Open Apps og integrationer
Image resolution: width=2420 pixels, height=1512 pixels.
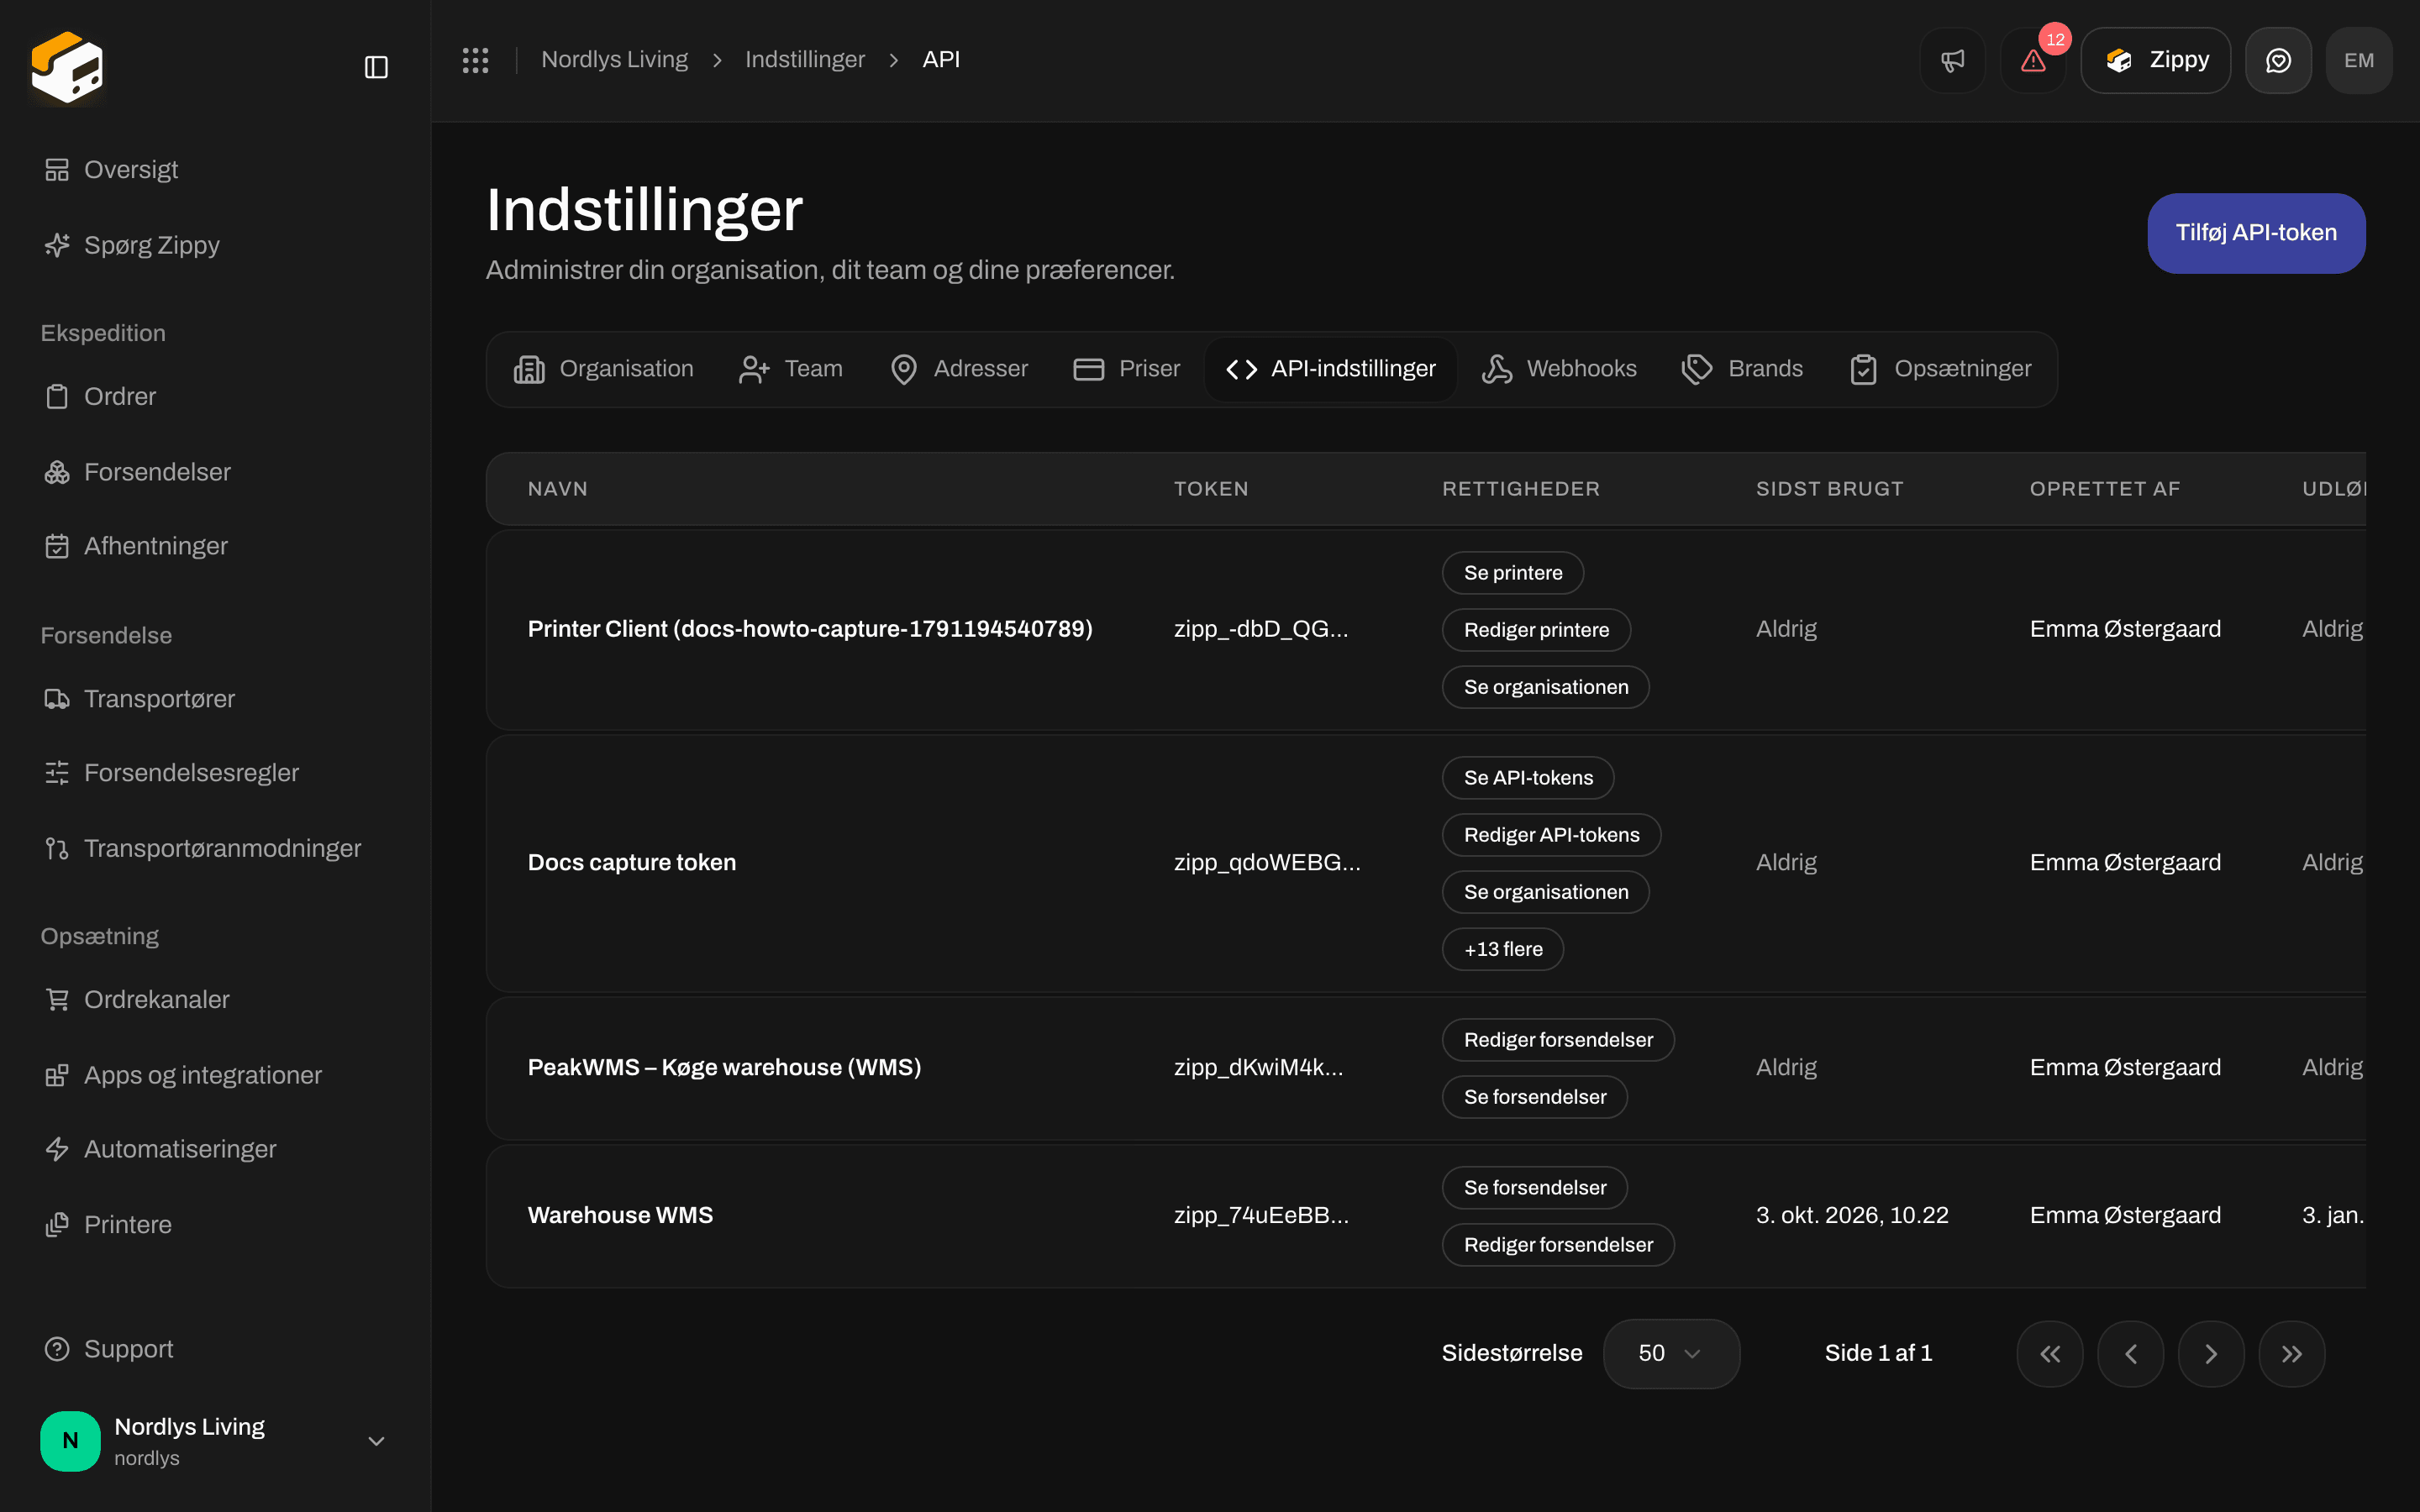point(215,1075)
